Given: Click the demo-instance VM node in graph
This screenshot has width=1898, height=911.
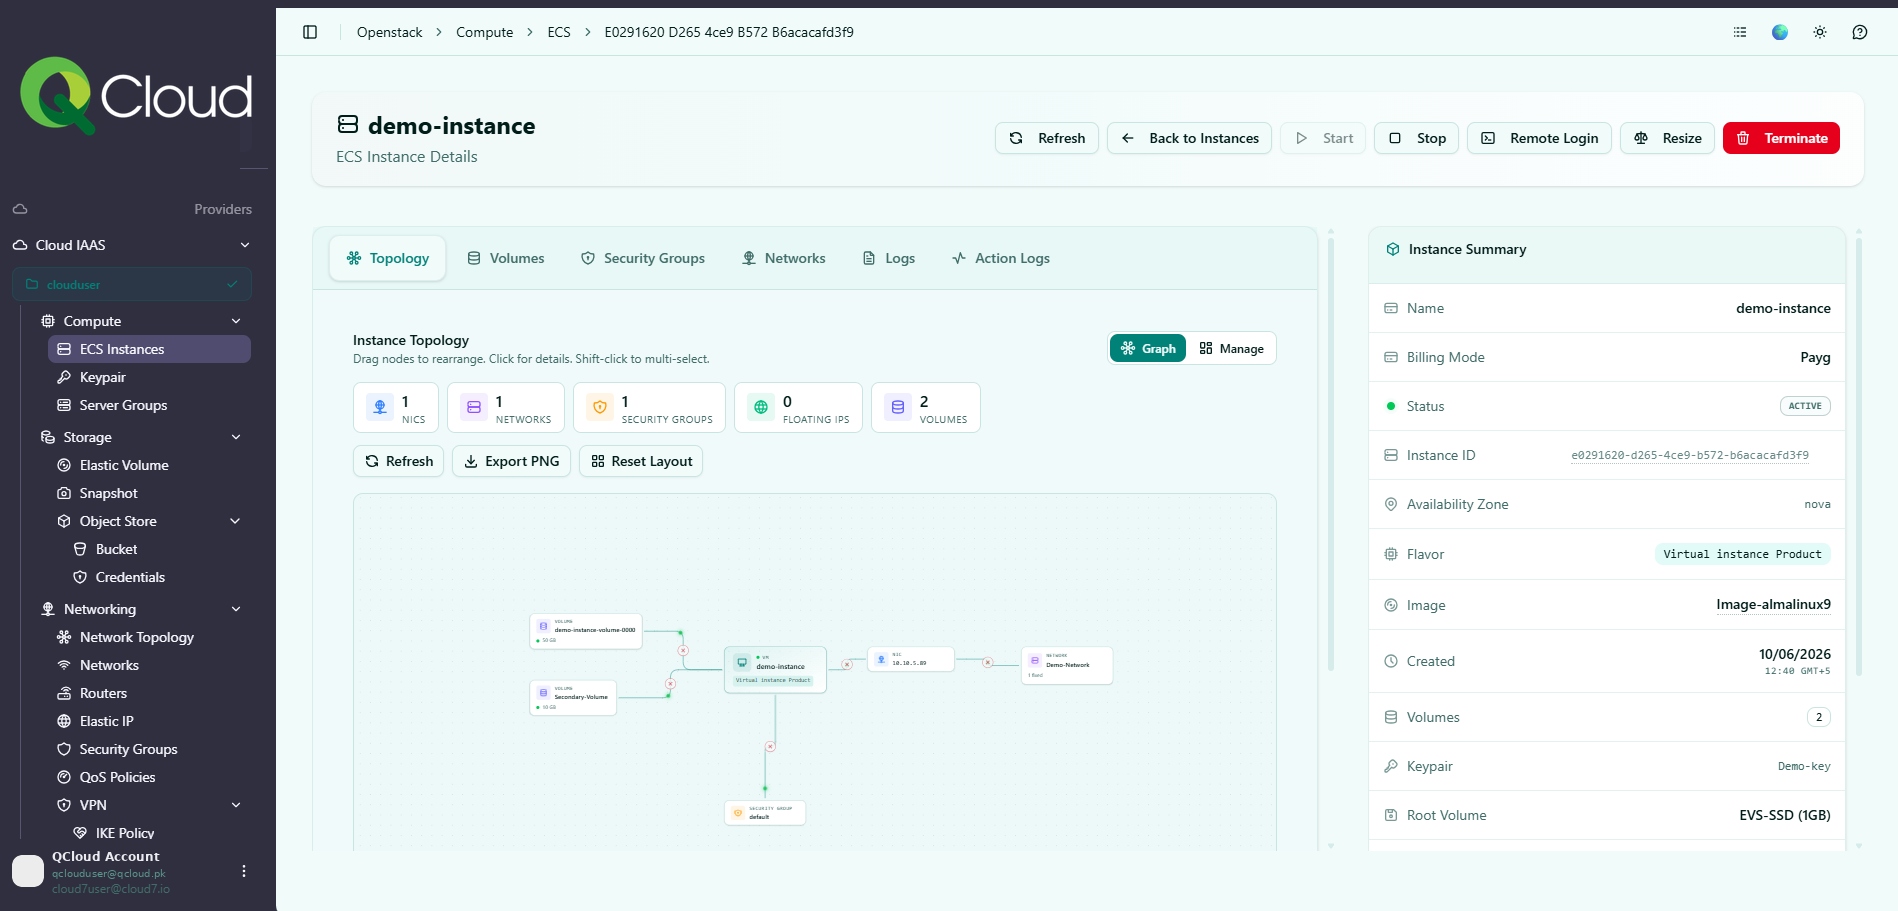Looking at the screenshot, I should click(775, 670).
